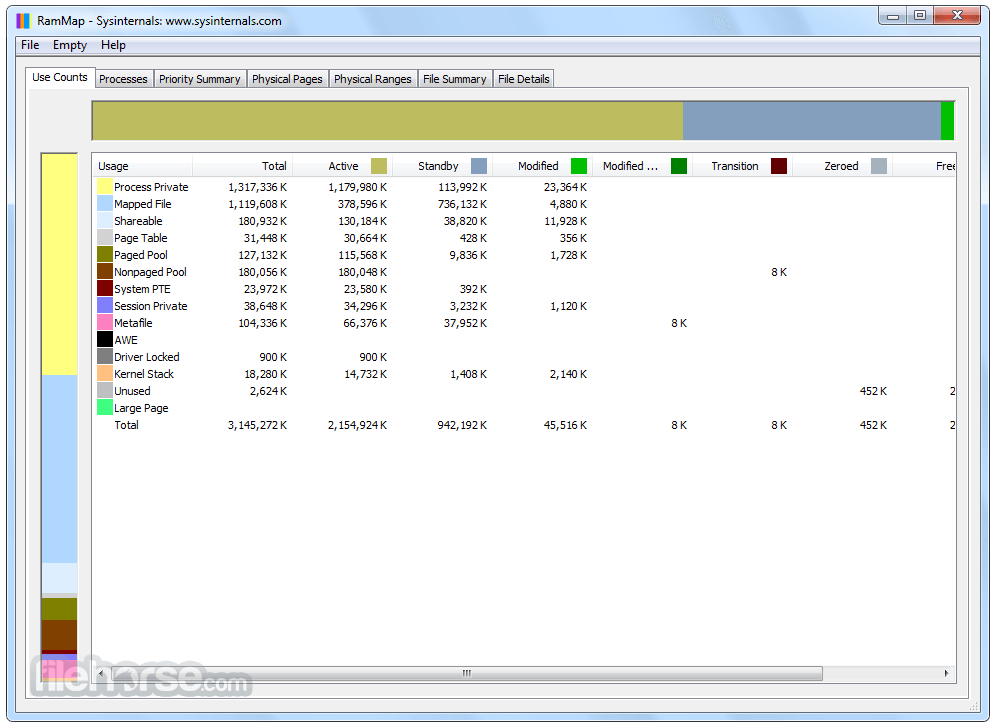Click the Transition dark red swatch in header

pyautogui.click(x=779, y=166)
